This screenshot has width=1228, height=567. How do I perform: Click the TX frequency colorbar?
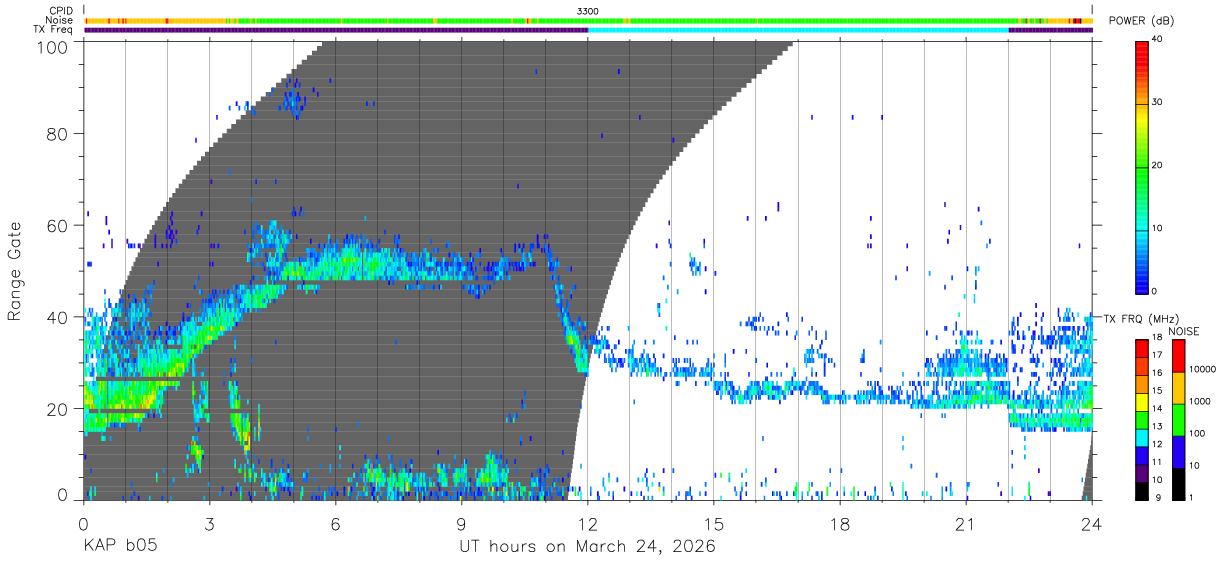[1141, 419]
